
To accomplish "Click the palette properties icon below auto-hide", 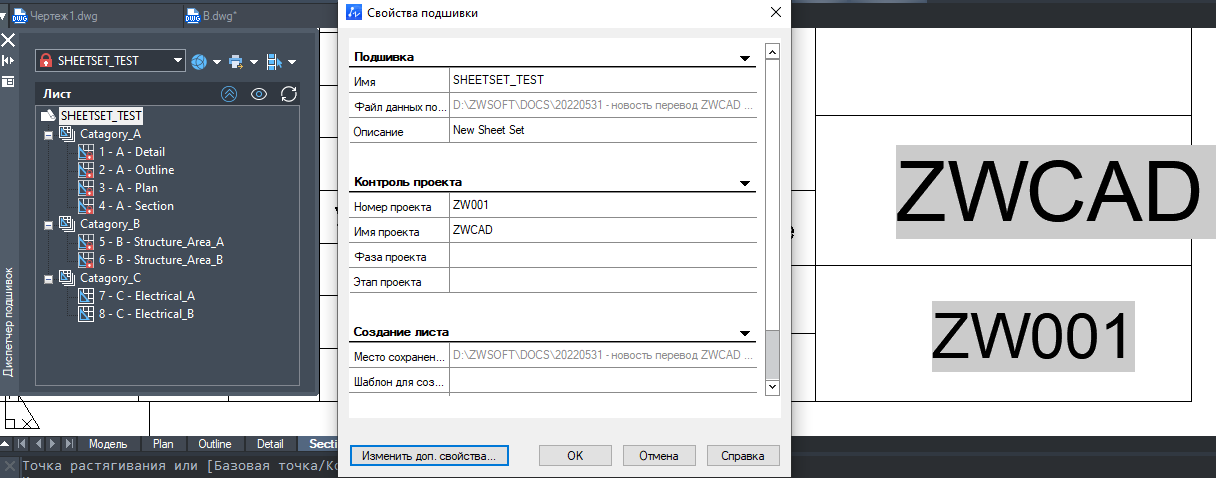I will (8, 81).
